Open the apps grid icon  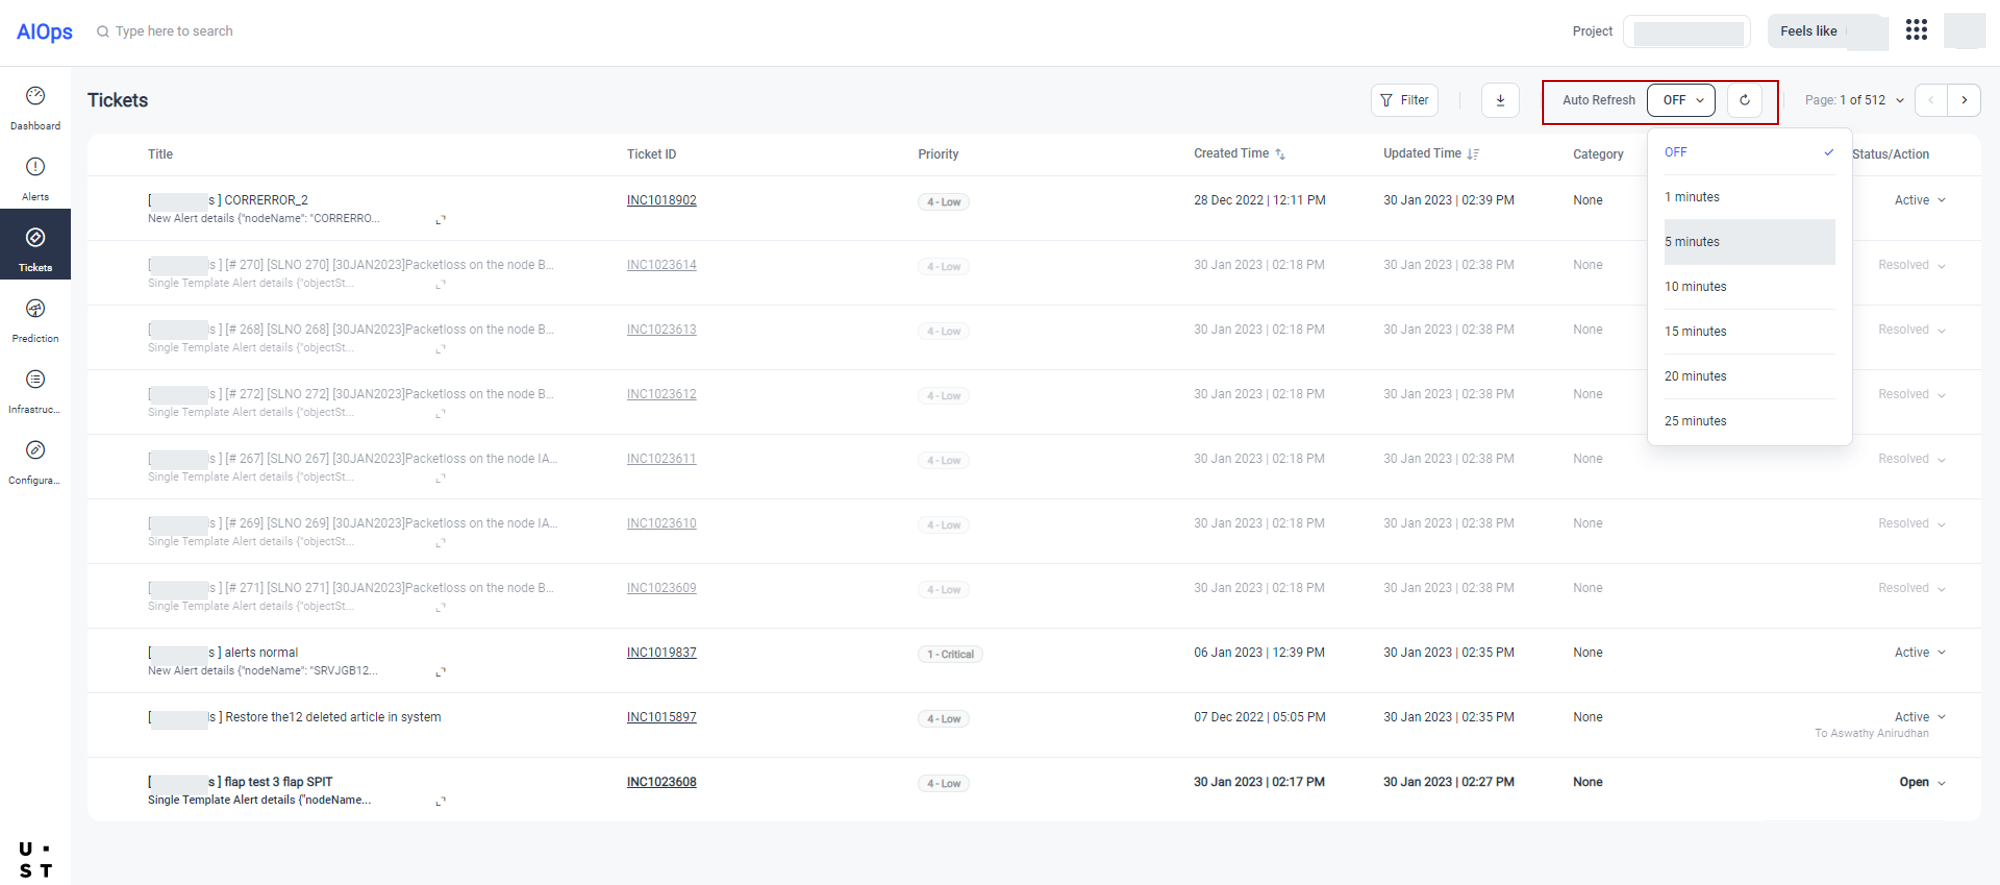[1916, 31]
